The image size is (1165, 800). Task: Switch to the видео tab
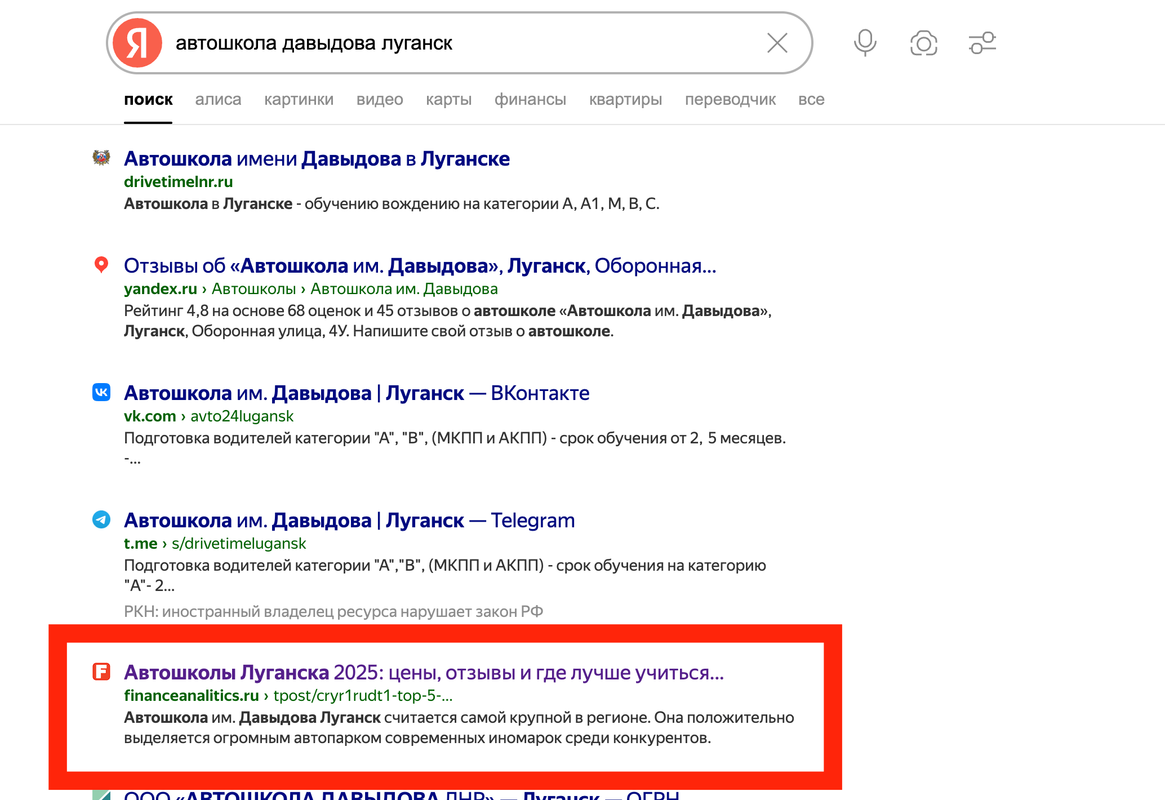[380, 100]
